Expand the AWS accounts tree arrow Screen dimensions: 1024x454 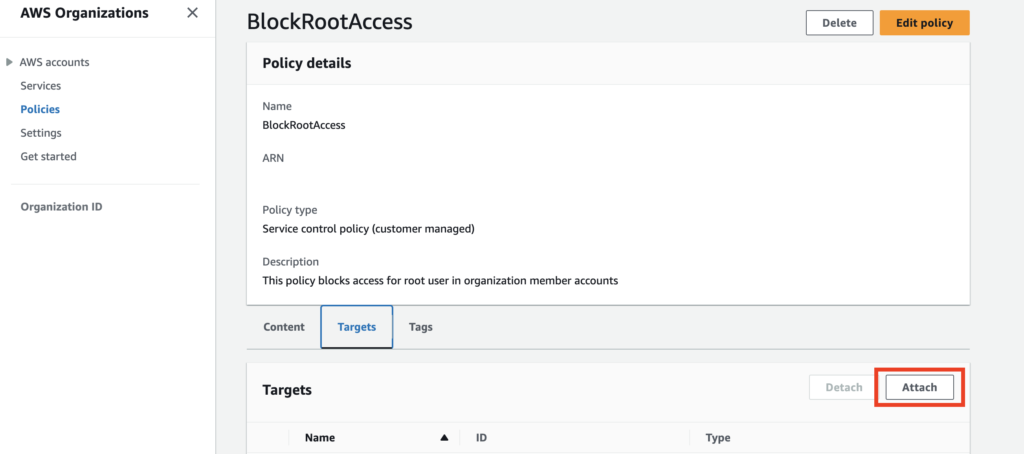(10, 62)
